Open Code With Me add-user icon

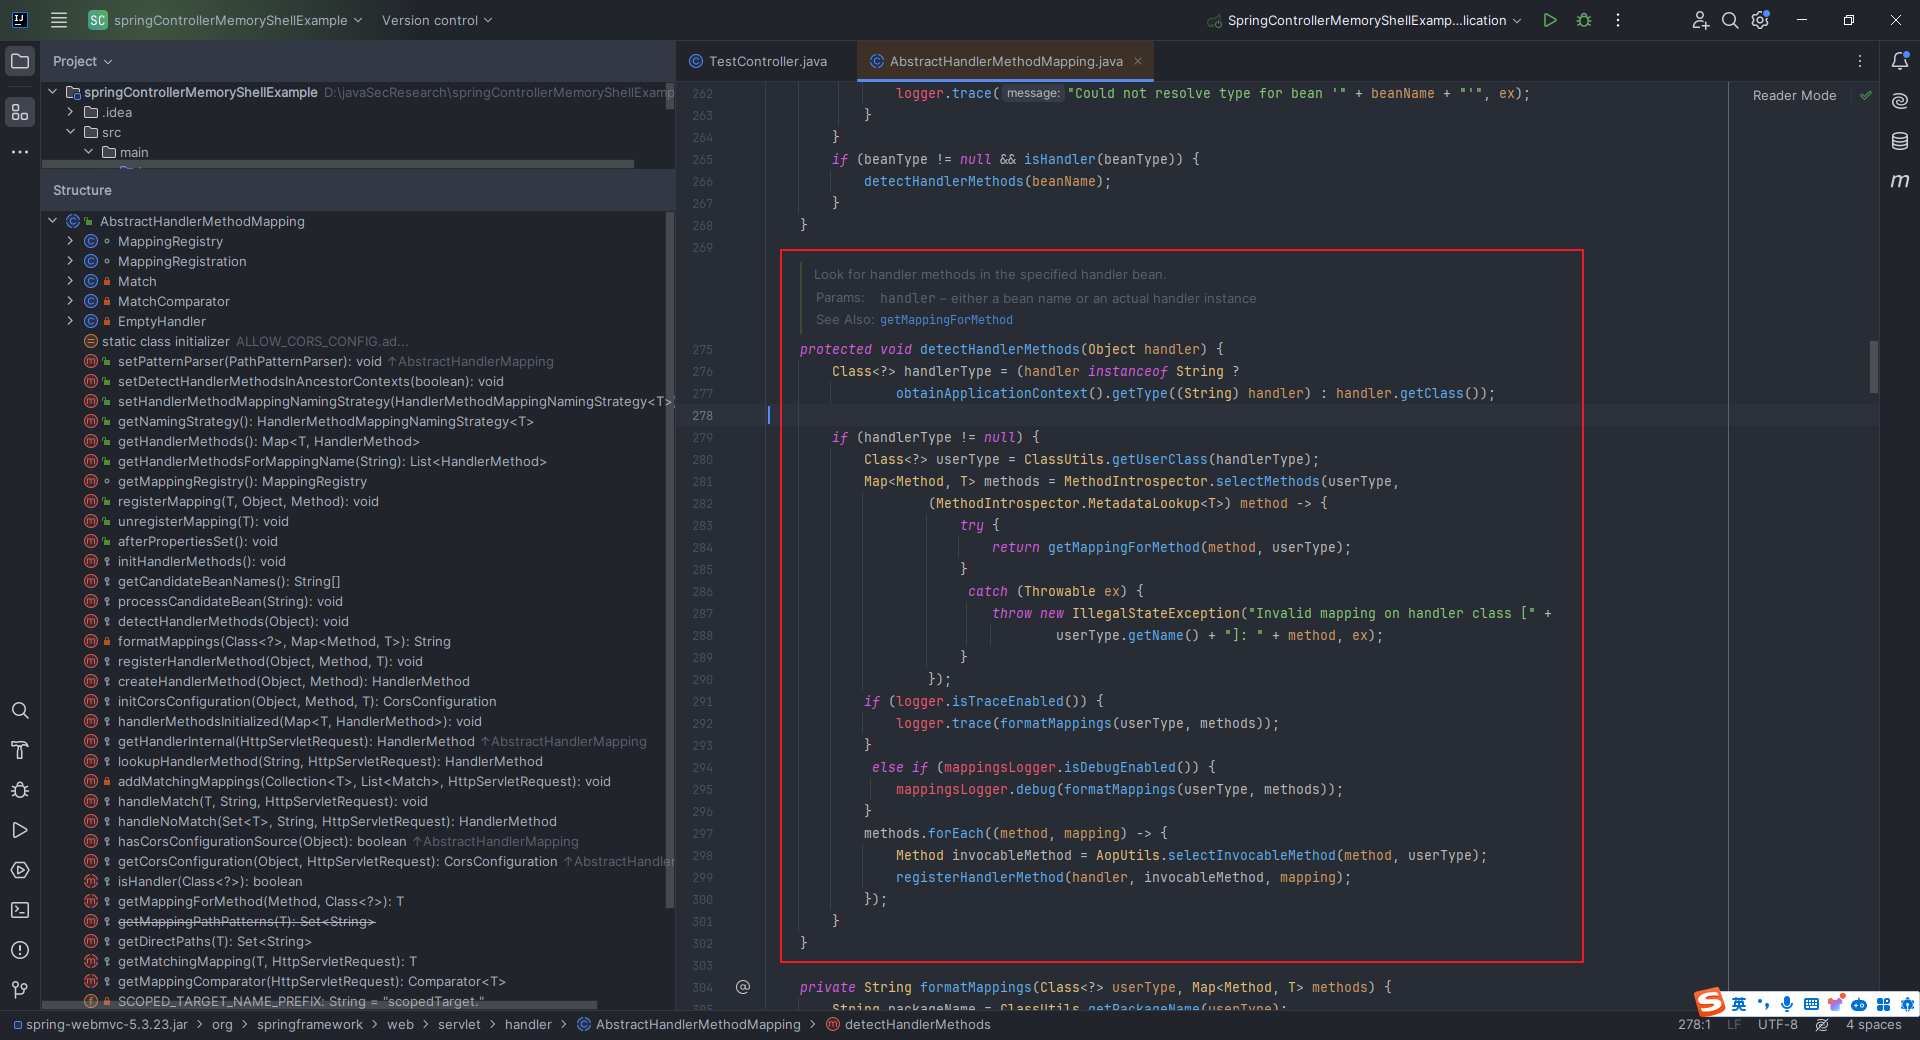(x=1700, y=20)
